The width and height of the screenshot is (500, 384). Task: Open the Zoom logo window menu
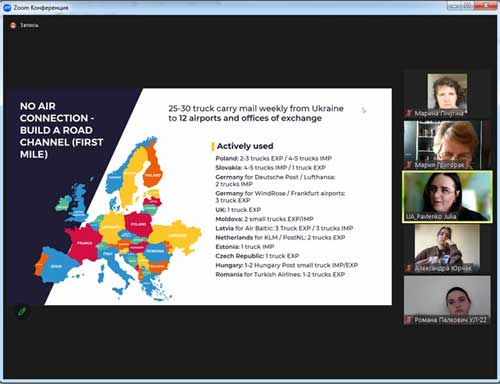click(x=7, y=7)
